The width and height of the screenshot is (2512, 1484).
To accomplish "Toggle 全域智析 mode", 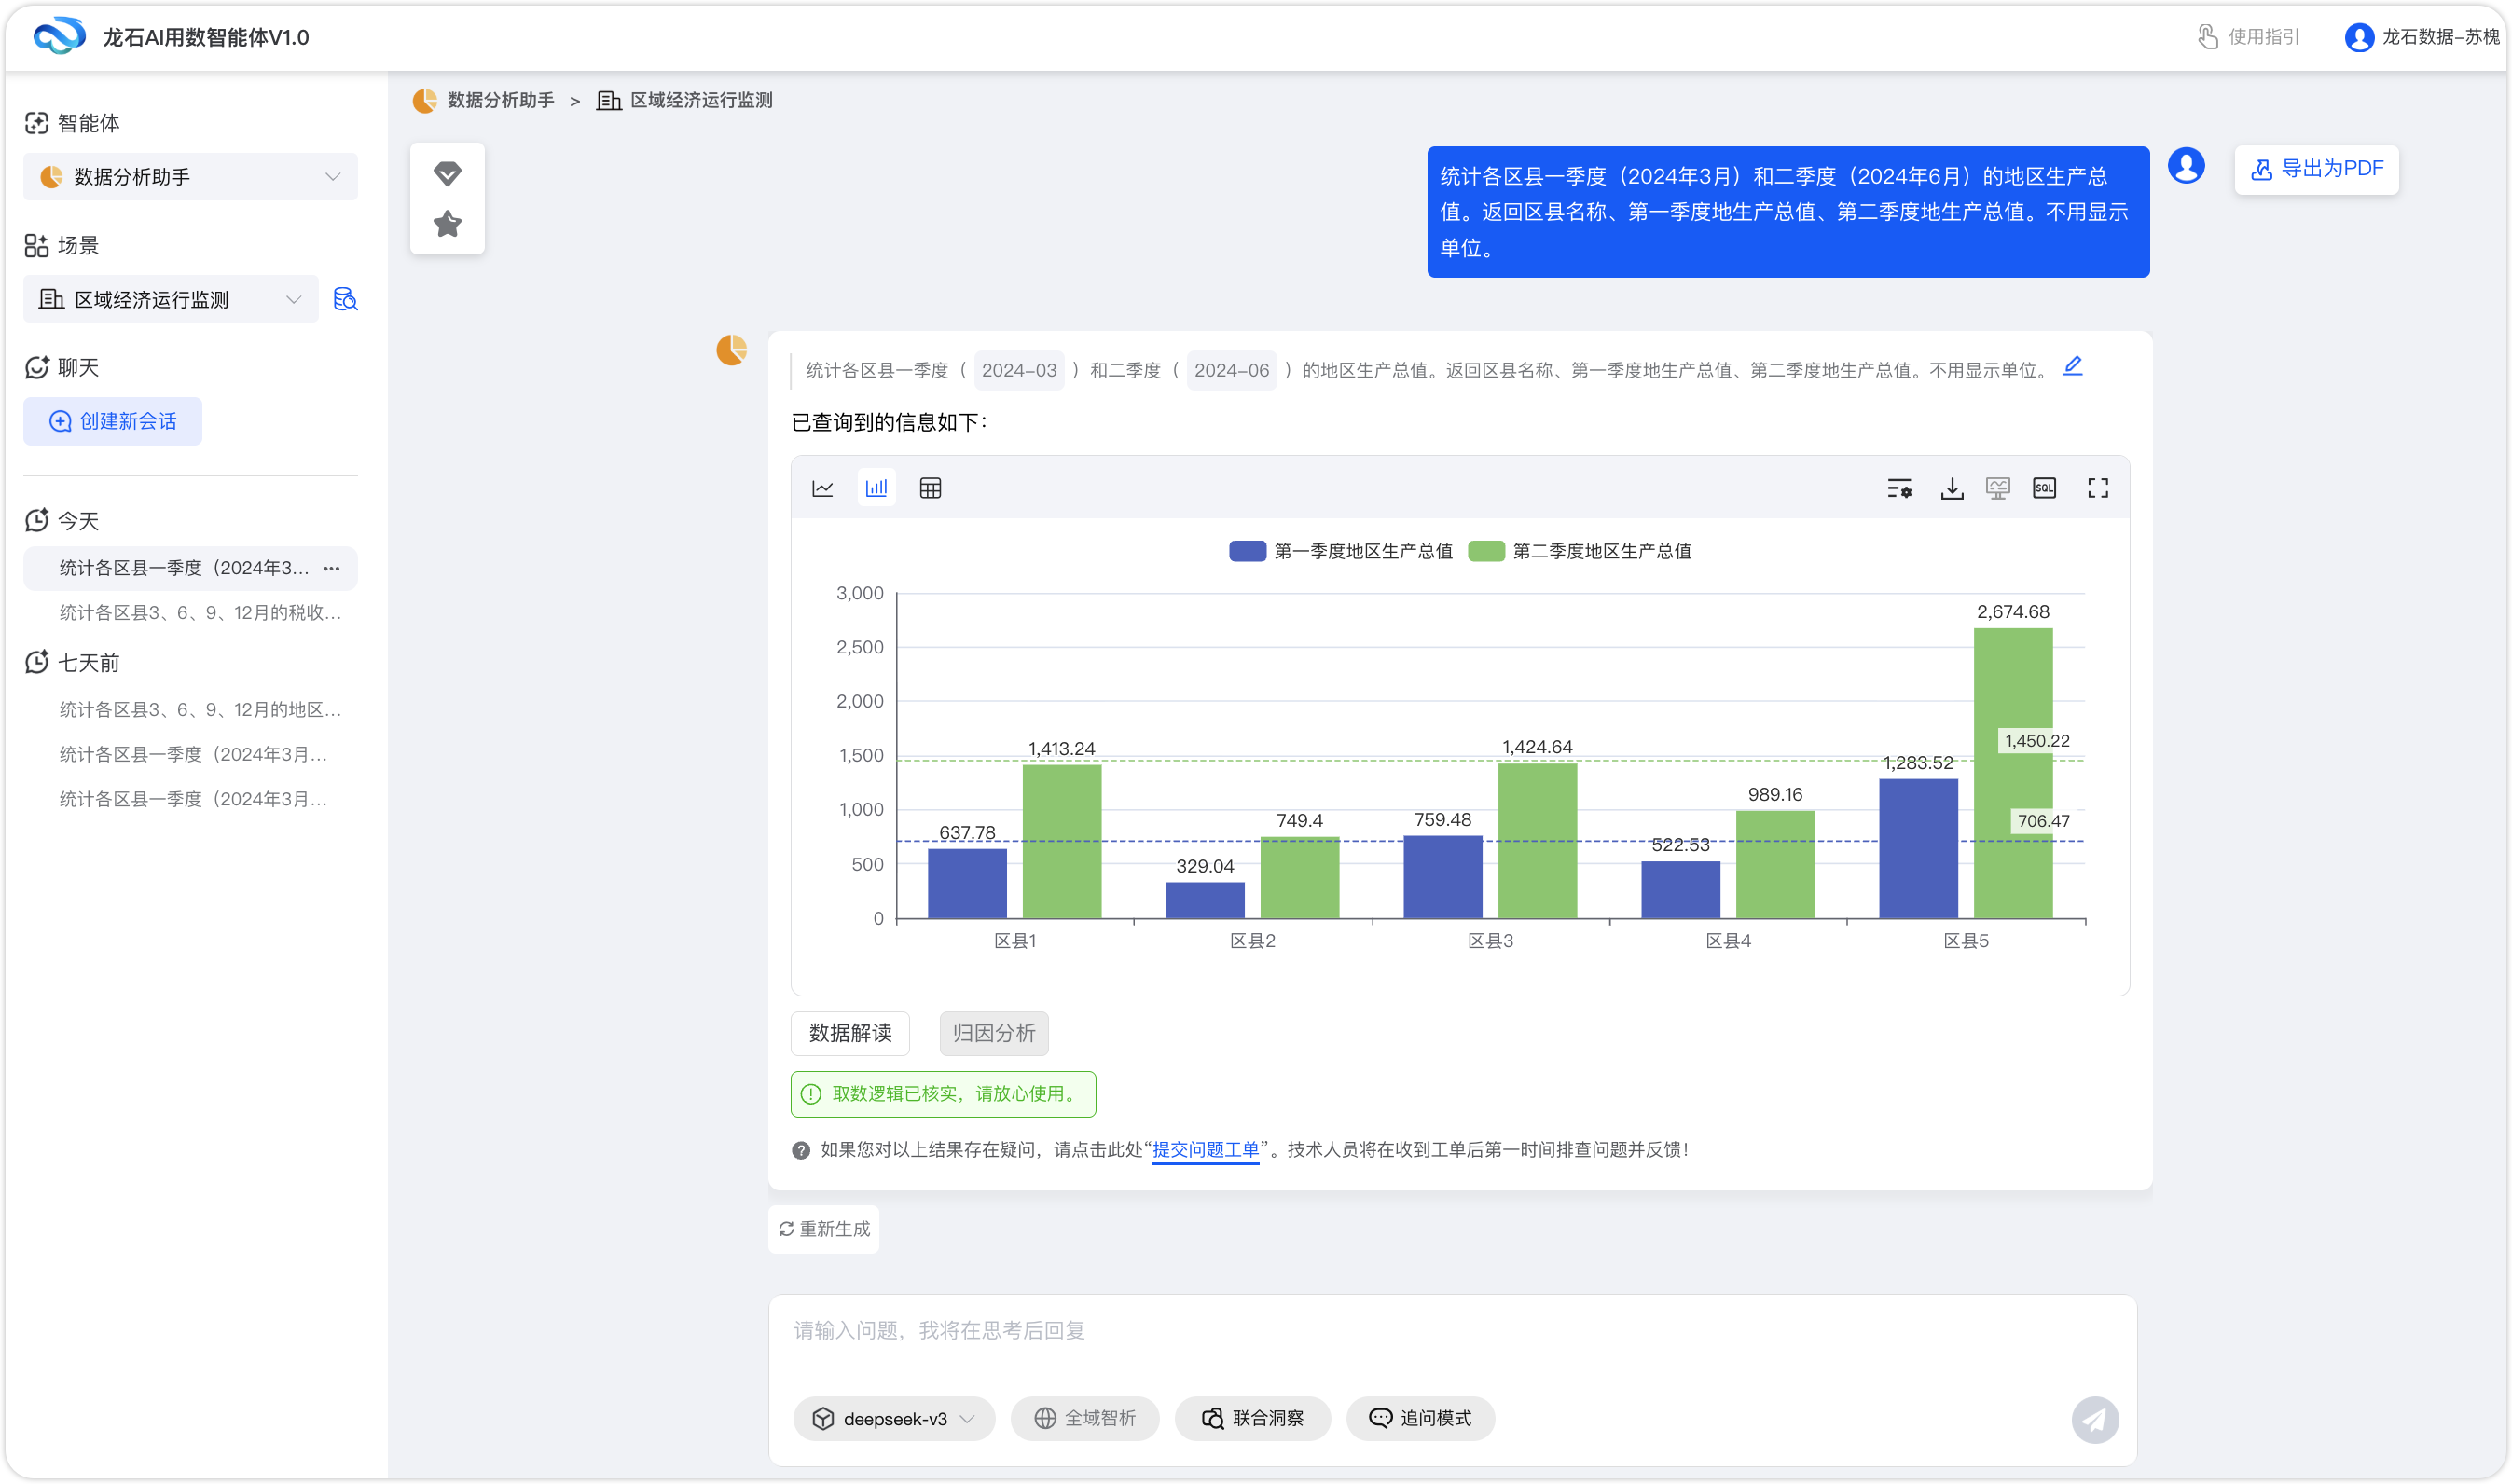I will click(x=1084, y=1418).
